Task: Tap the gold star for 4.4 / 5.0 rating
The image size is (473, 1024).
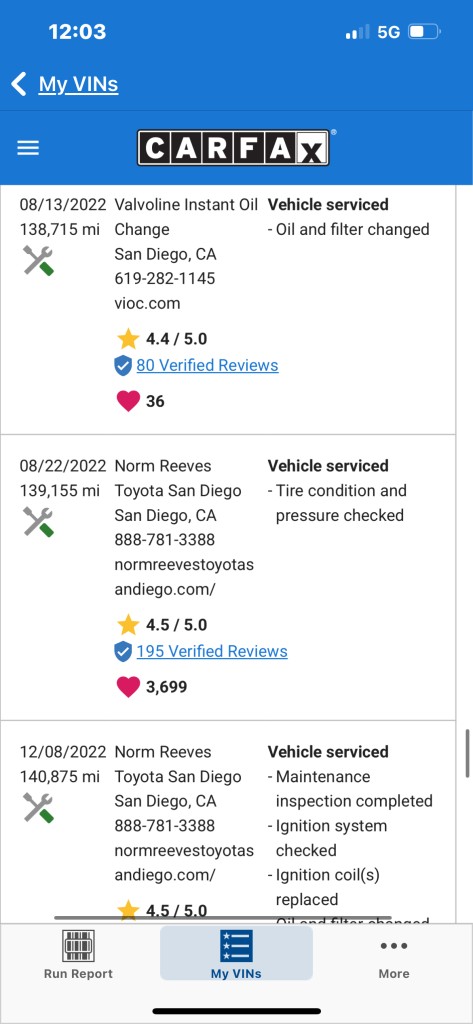Action: [x=128, y=338]
